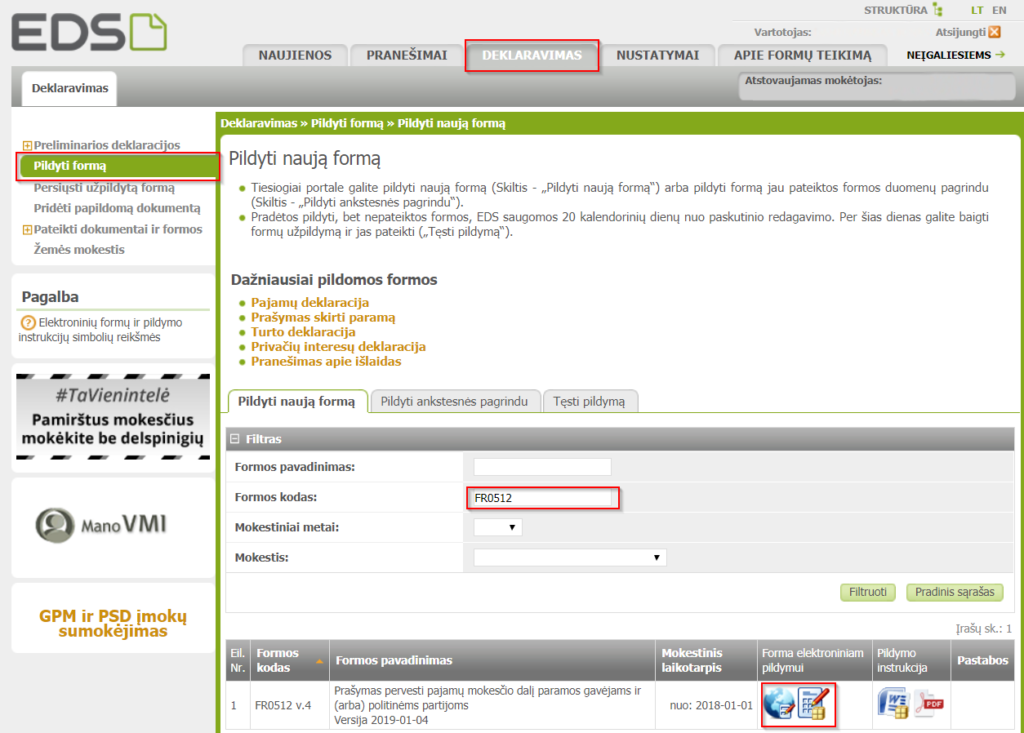Select Pildyti formą in the sidebar
This screenshot has width=1024, height=733.
[118, 166]
